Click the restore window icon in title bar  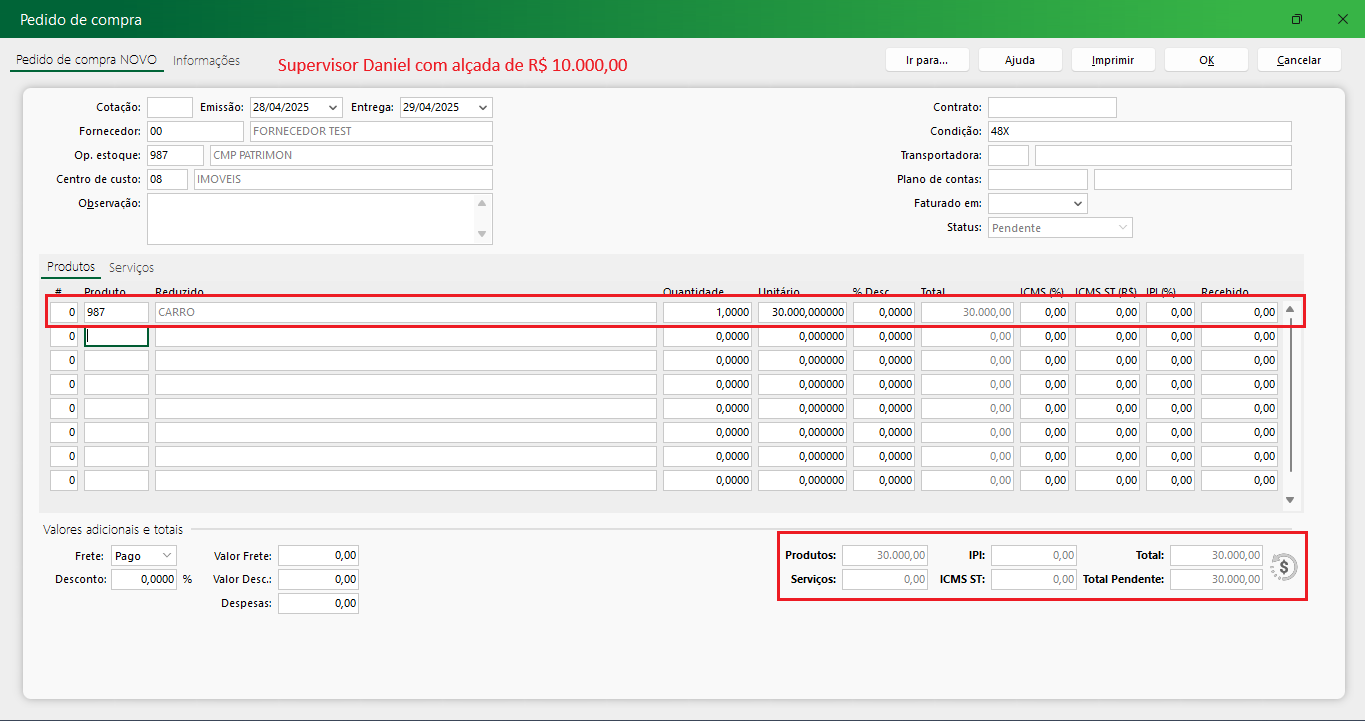point(1297,19)
